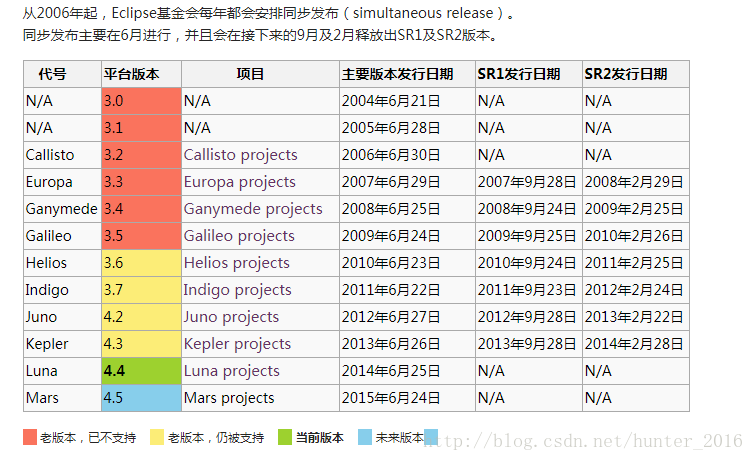Screen dimensions: 754x461
Task: Open the Galileo projects link
Action: tap(239, 236)
